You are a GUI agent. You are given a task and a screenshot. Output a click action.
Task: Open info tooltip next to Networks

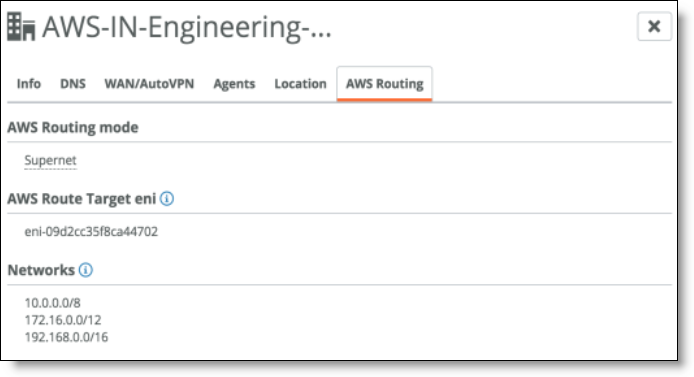[x=85, y=270]
